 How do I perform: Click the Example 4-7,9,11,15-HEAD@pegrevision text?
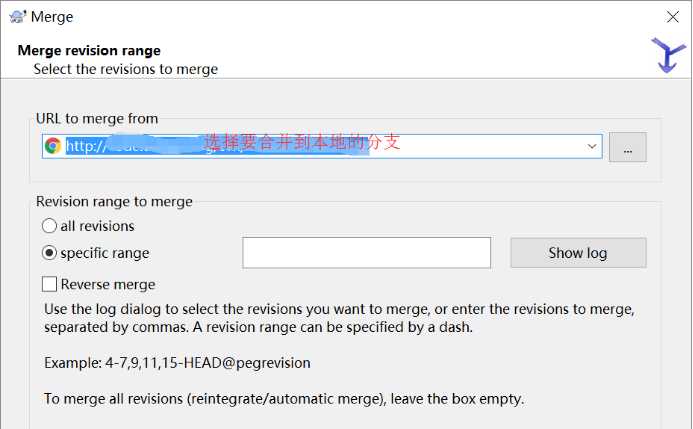[x=177, y=363]
